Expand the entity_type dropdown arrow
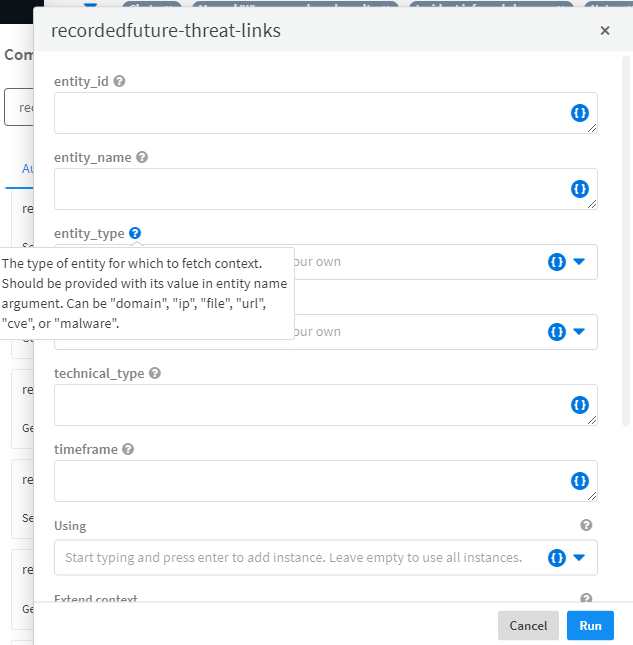633x645 pixels. [x=579, y=262]
